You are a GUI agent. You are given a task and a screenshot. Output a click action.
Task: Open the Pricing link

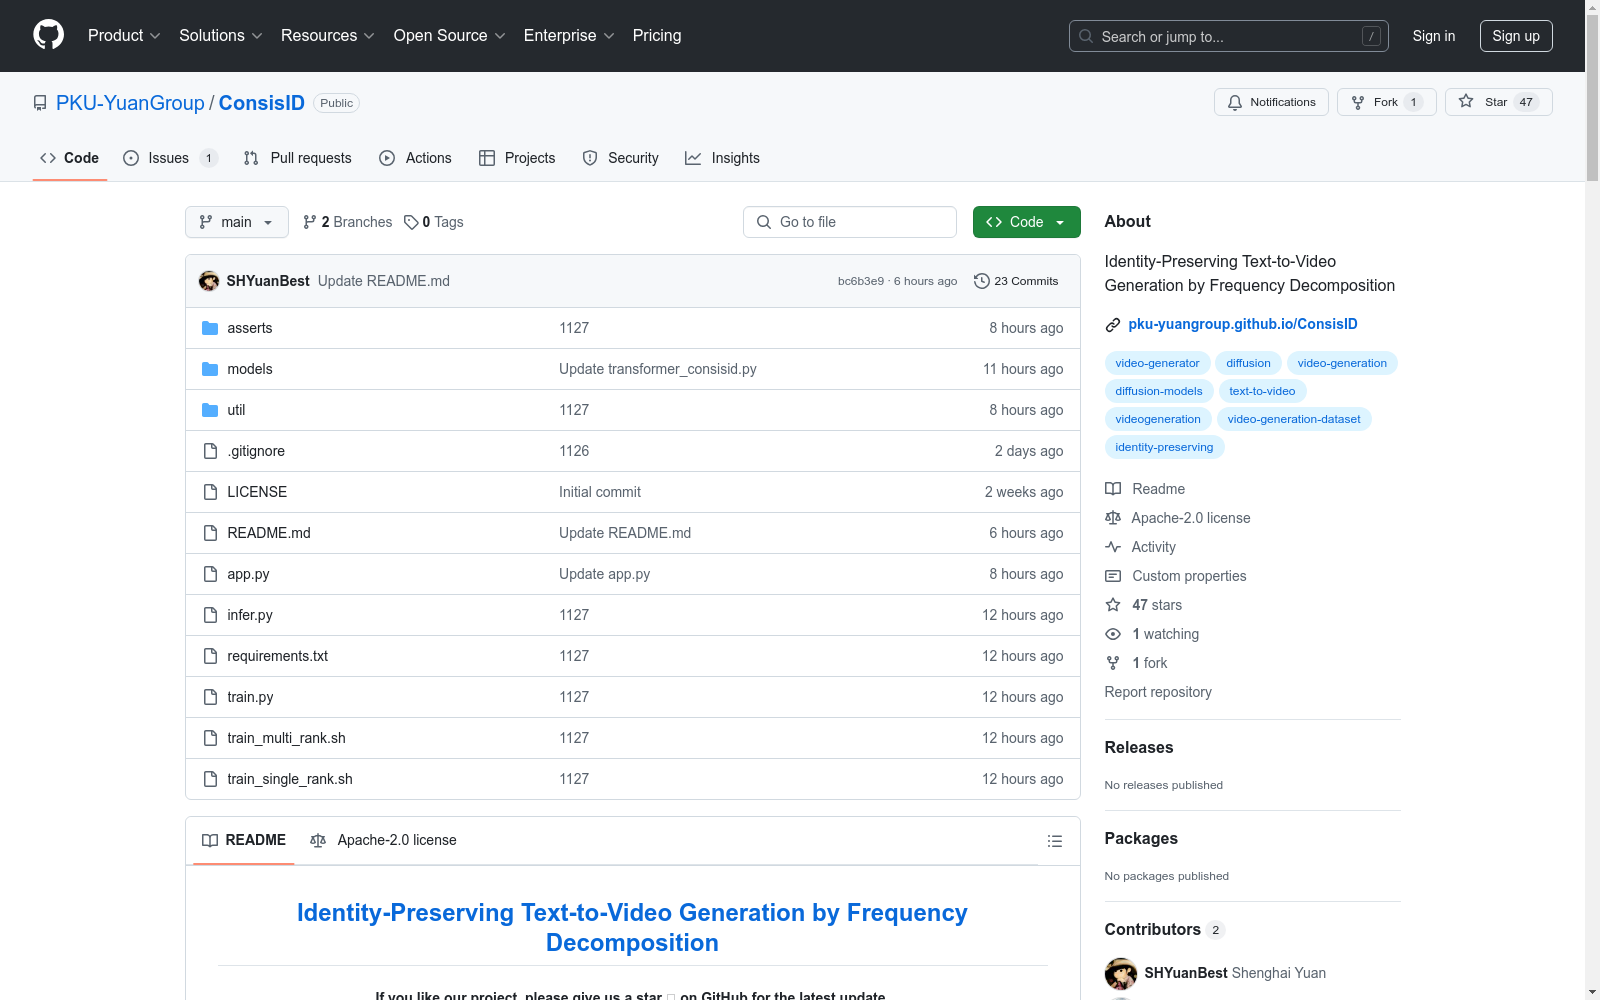657,35
